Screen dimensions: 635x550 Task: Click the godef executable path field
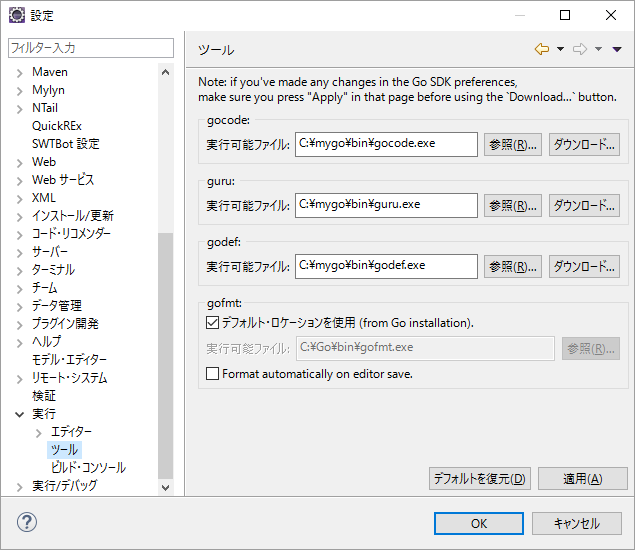point(386,266)
